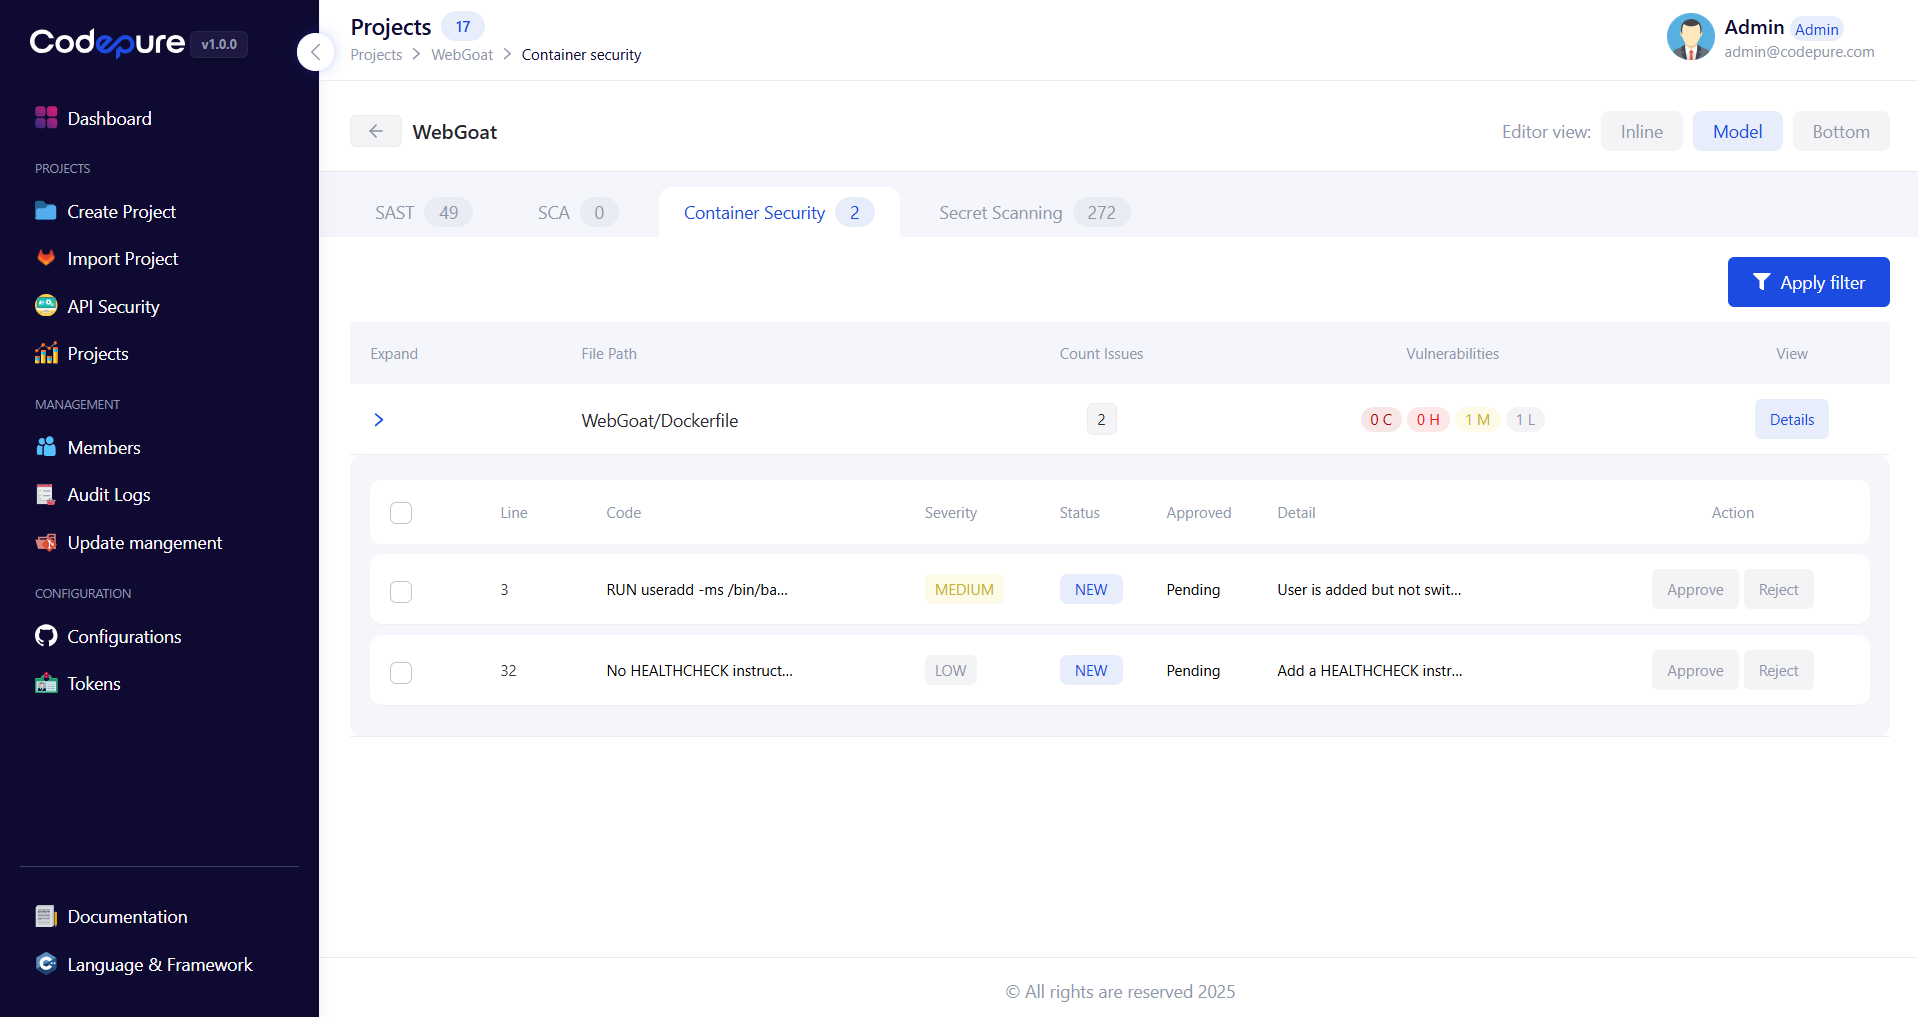Click the Admin avatar picture
Image resolution: width=1918 pixels, height=1017 pixels.
1690,37
